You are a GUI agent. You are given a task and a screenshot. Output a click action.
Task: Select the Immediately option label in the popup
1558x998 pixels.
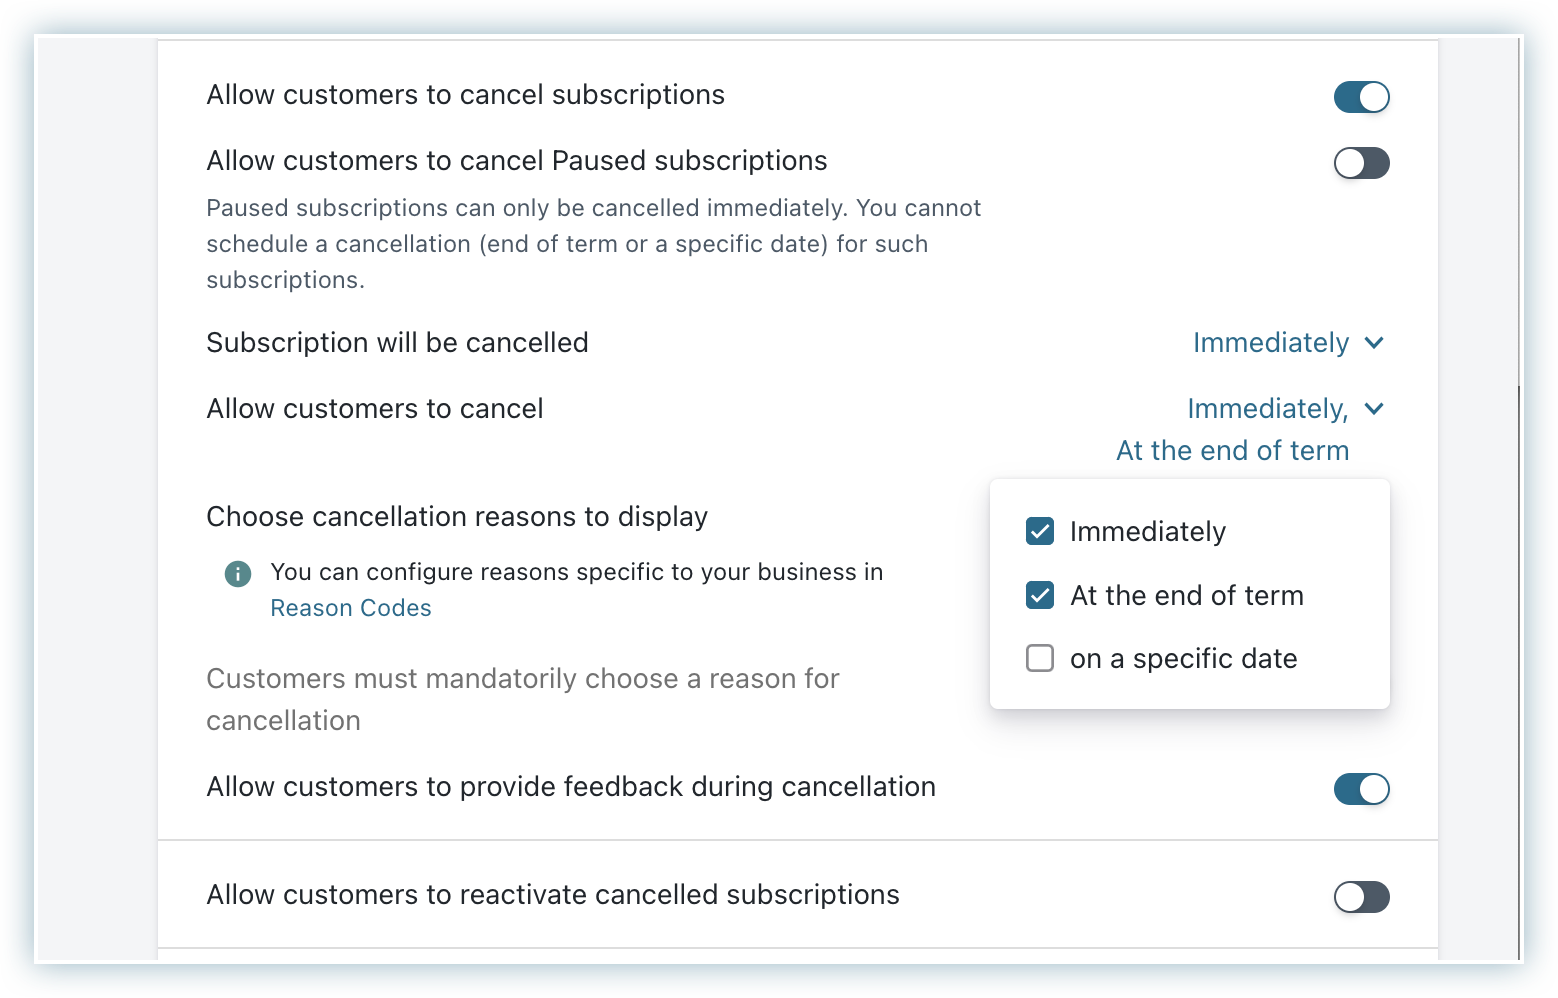[1147, 532]
